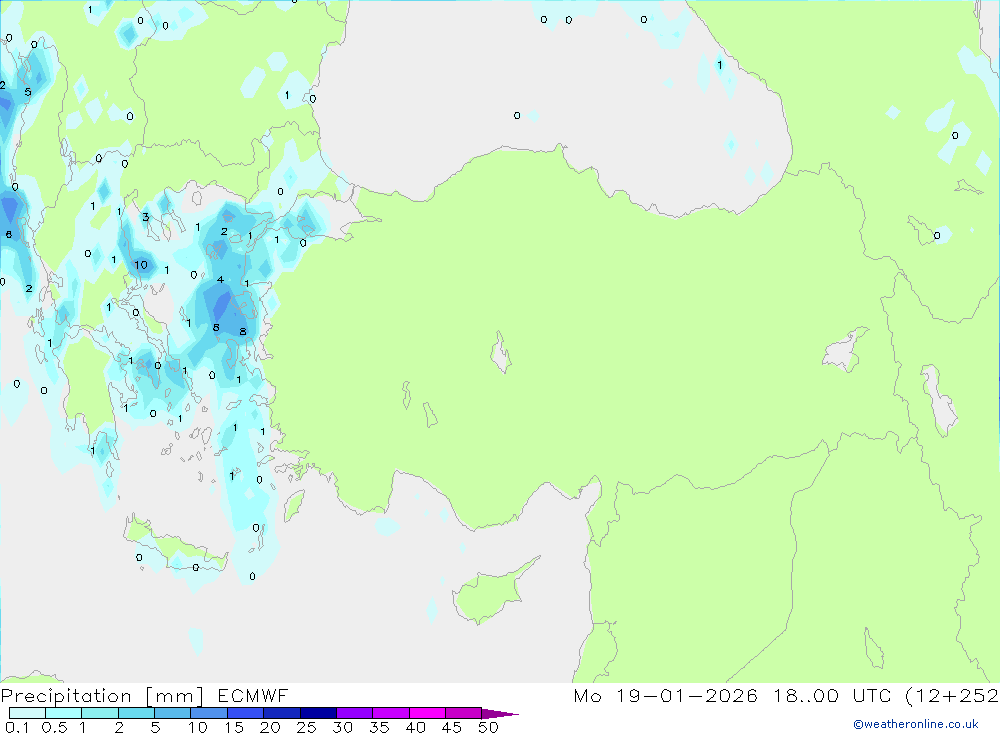Screen dimensions: 1000x733
Task: Pick the 30–35 mm purple legend swatch
Action: 354,713
